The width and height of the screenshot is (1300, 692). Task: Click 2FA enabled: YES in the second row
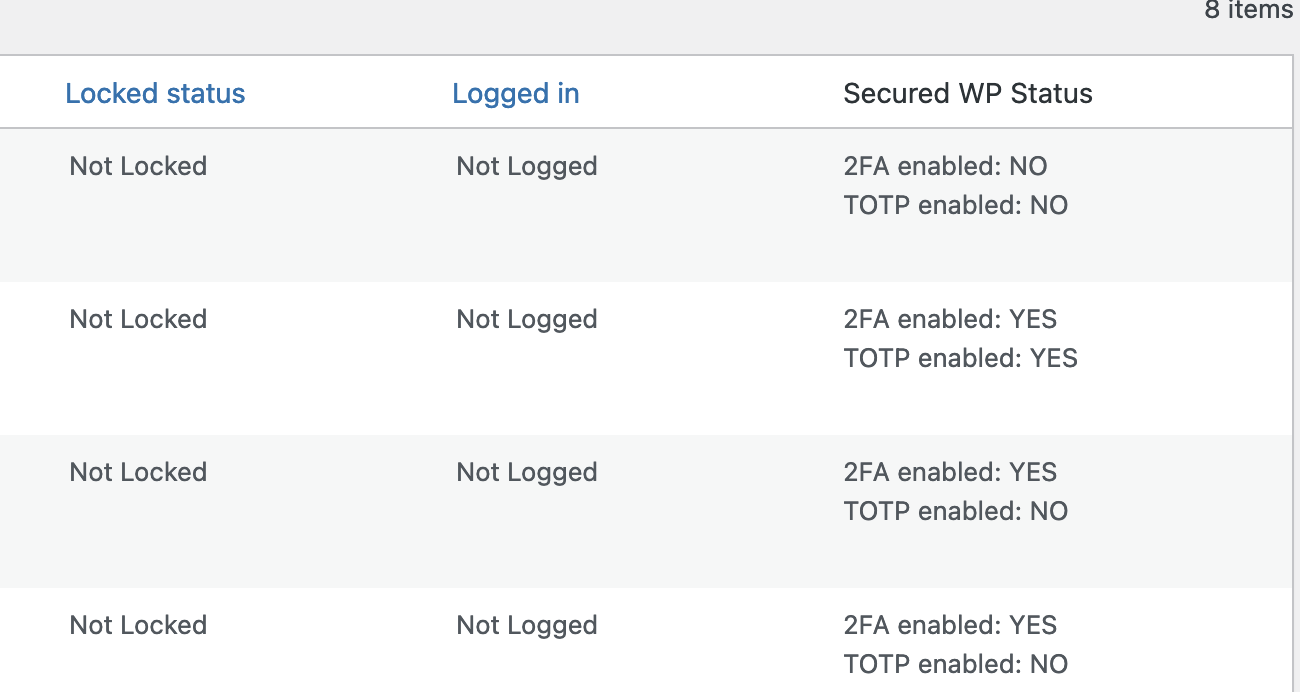[950, 319]
